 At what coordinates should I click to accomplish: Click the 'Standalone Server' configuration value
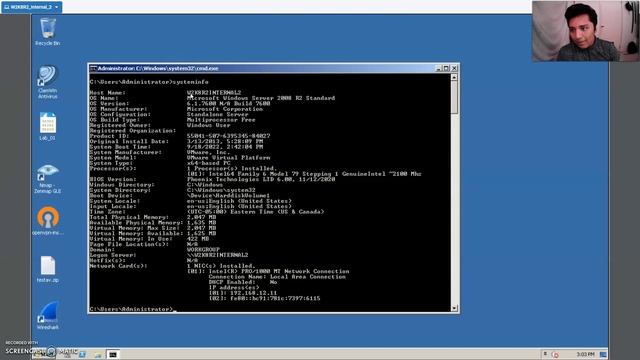(x=218, y=114)
